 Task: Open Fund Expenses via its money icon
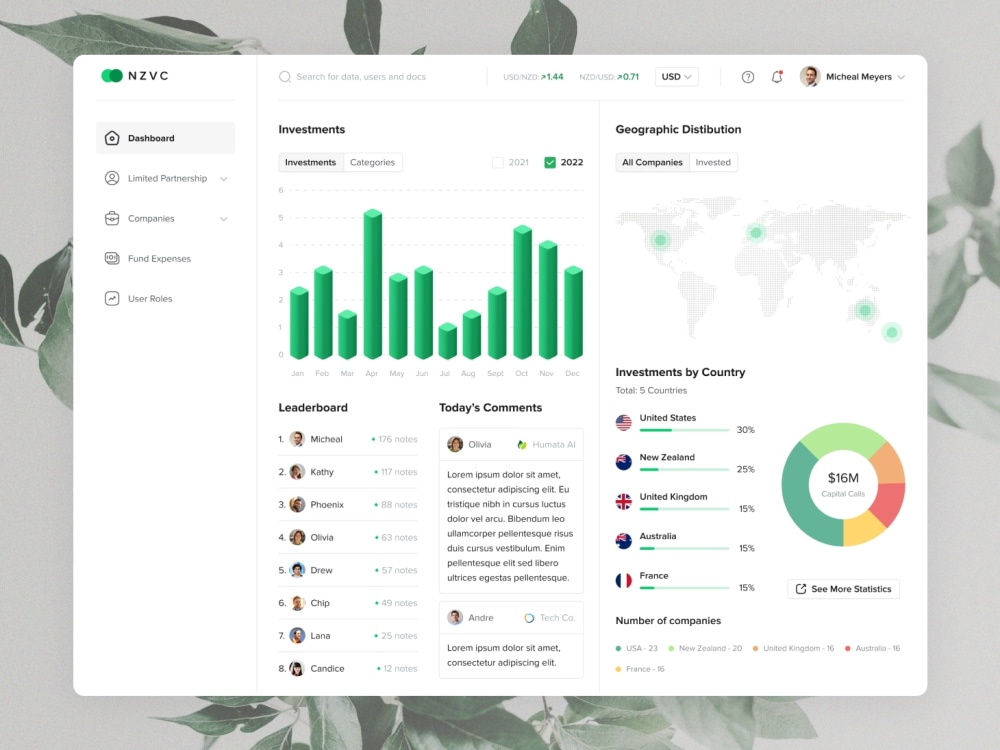tap(112, 258)
